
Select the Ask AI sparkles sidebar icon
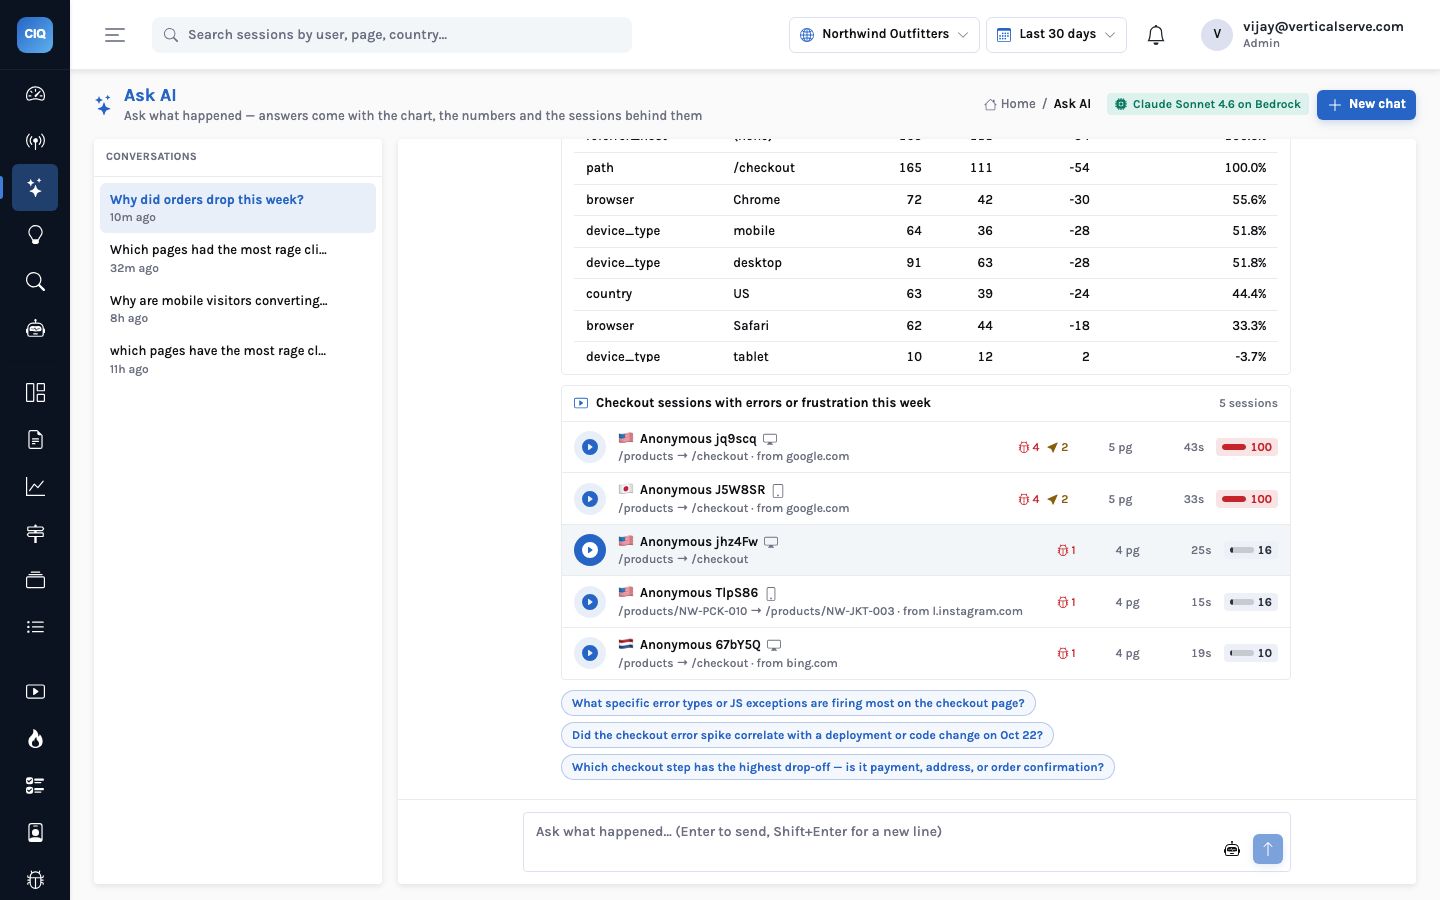[35, 188]
